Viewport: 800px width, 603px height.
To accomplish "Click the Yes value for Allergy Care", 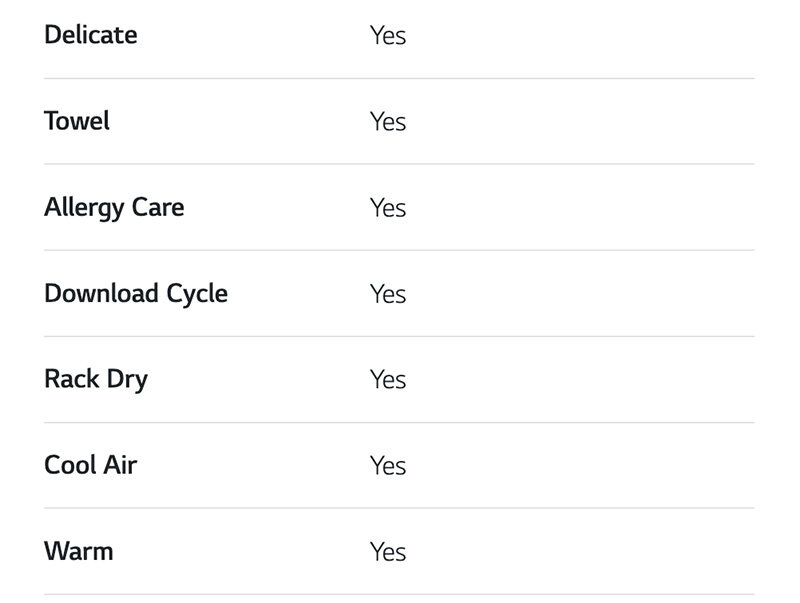I will (x=388, y=208).
